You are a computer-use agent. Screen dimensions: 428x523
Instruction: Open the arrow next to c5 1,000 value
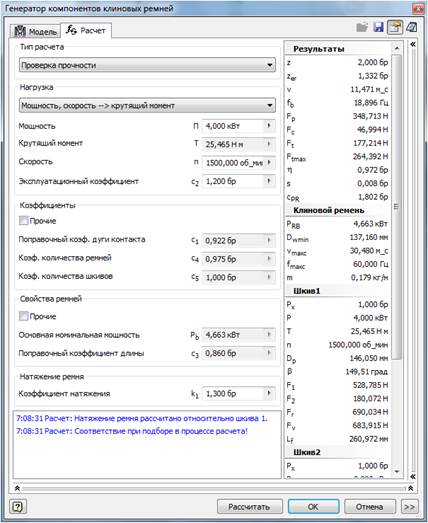click(269, 277)
